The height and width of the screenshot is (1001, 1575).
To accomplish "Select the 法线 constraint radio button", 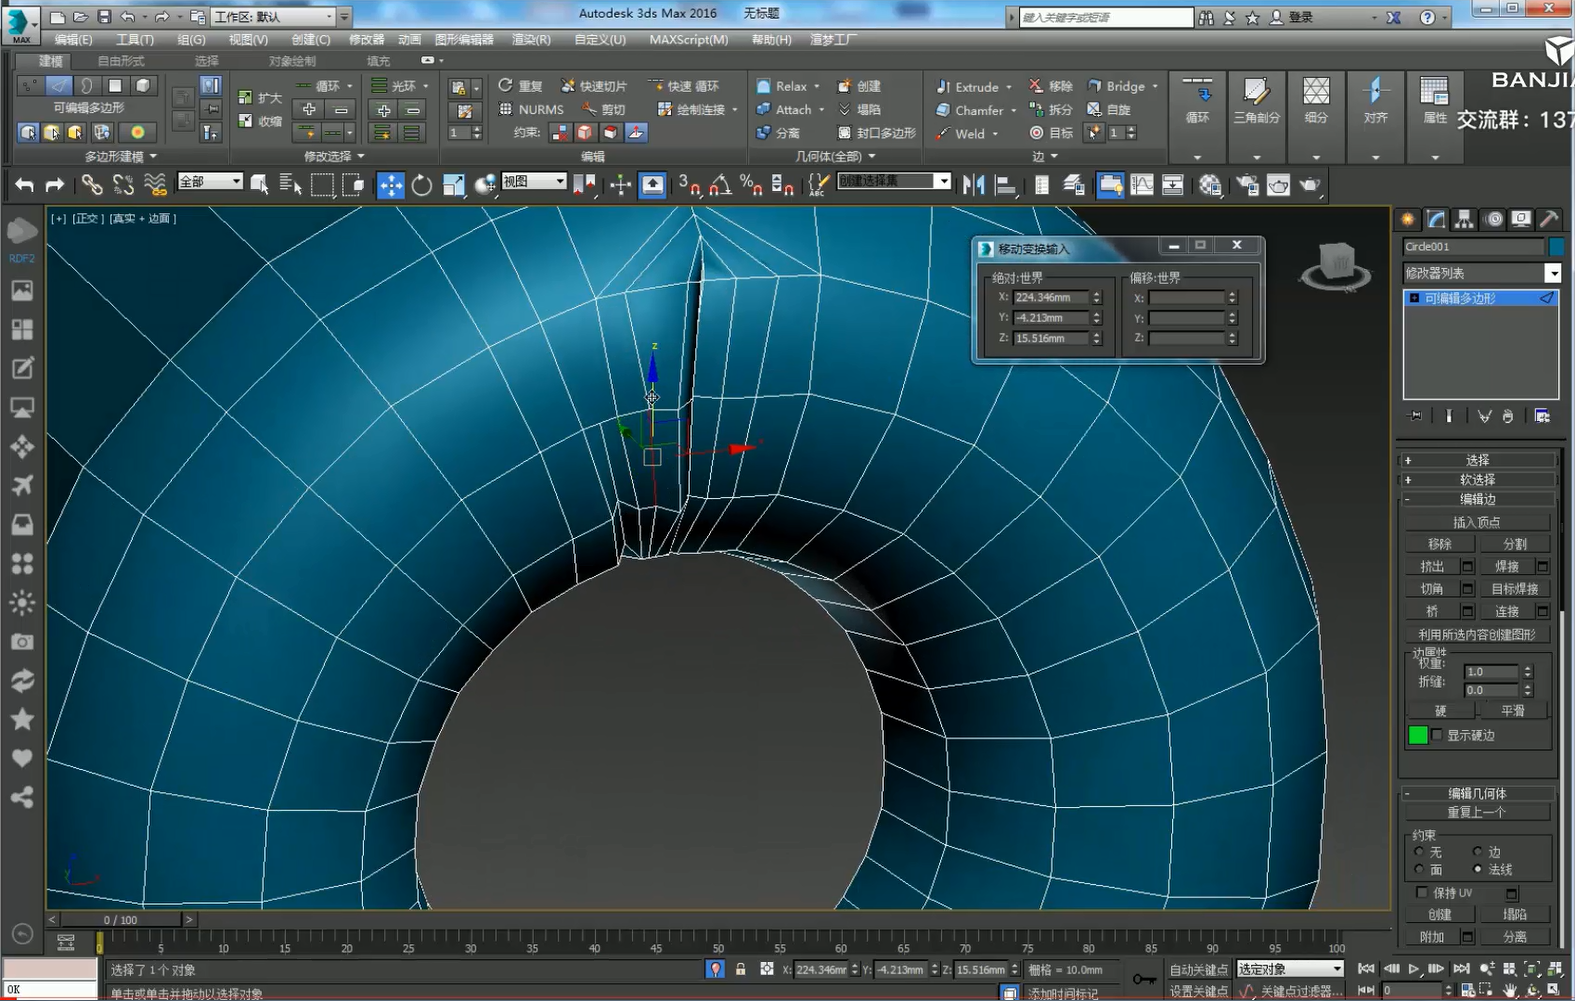I will [1477, 869].
